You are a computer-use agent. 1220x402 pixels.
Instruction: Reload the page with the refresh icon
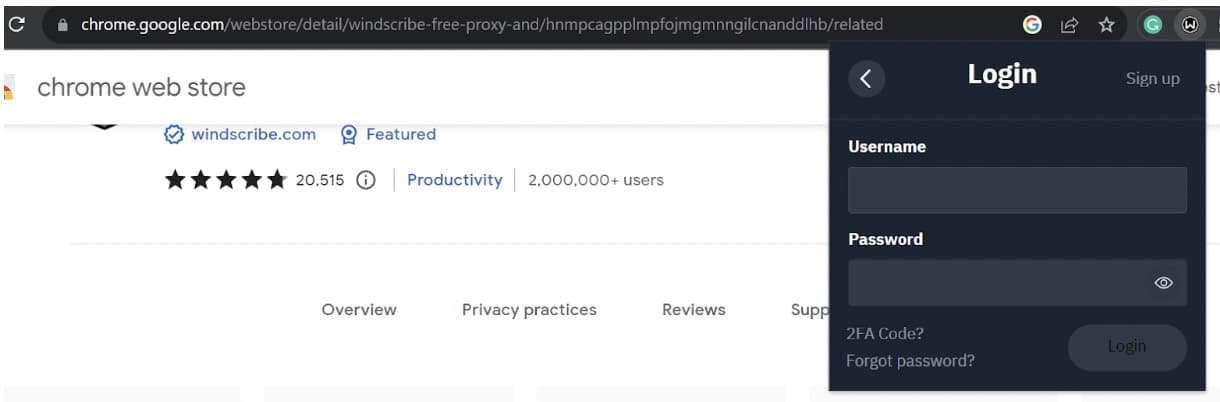pyautogui.click(x=16, y=24)
